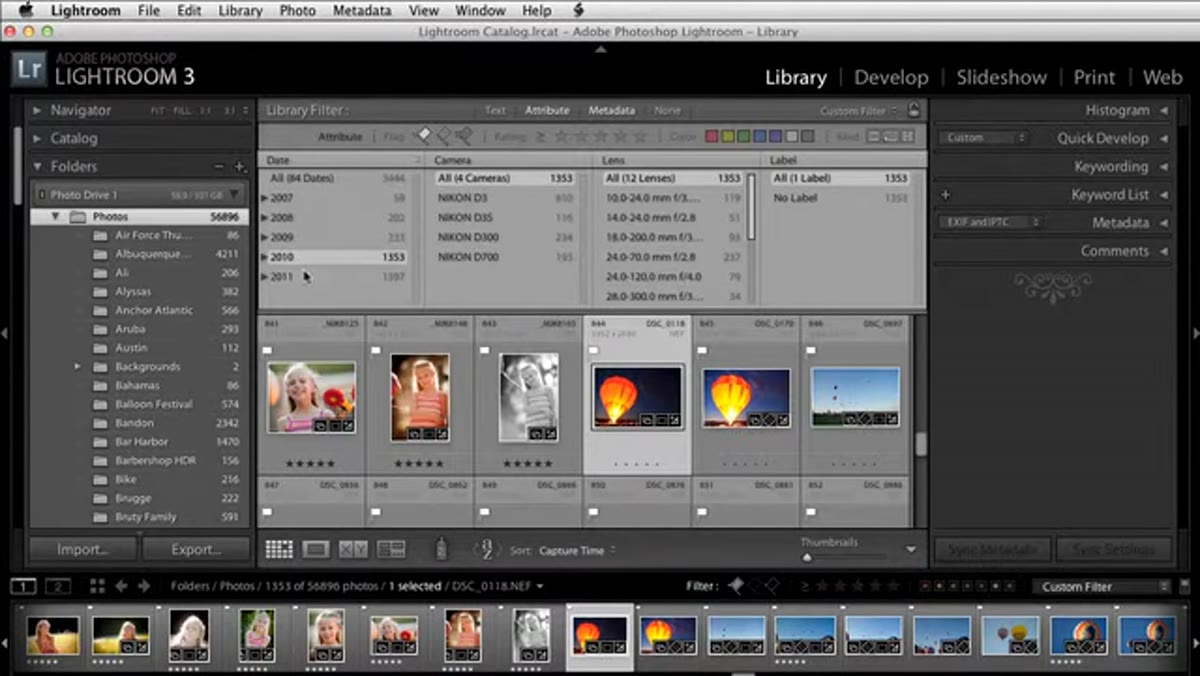Click the Sync Settings button
Image resolution: width=1200 pixels, height=676 pixels.
tap(1113, 549)
